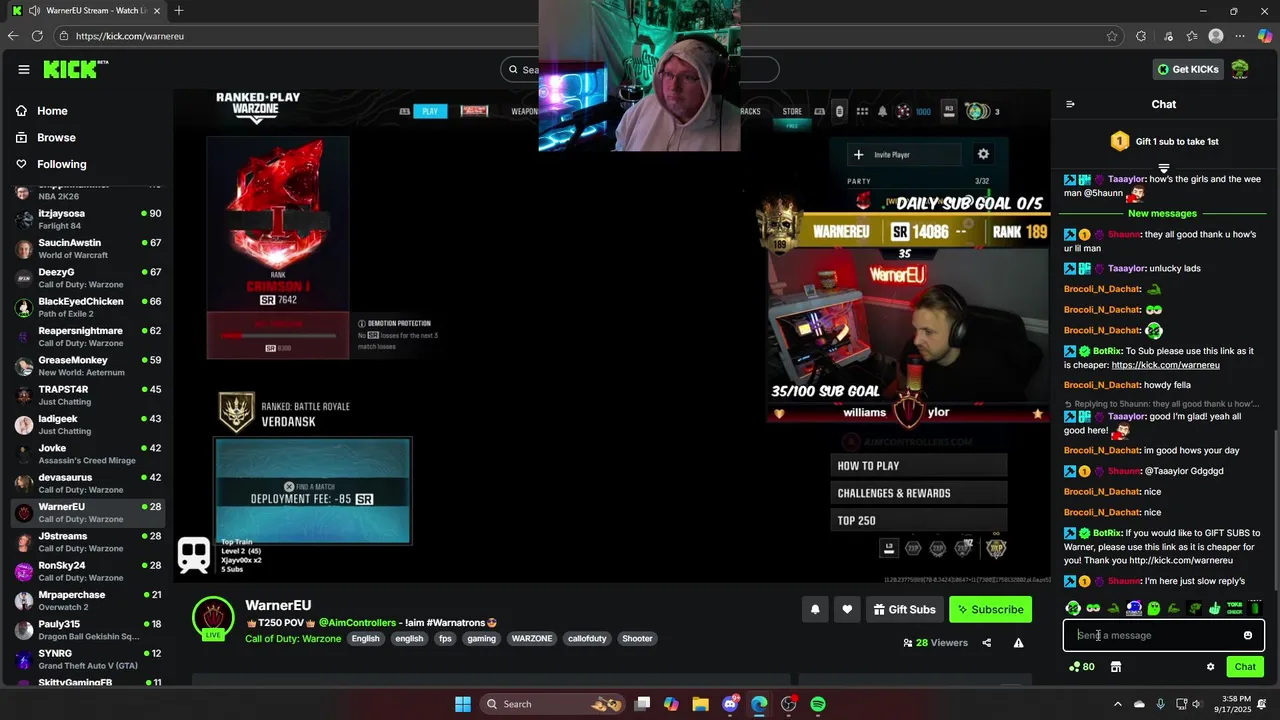1280x720 pixels.
Task: Open chat settings gear
Action: point(1210,666)
